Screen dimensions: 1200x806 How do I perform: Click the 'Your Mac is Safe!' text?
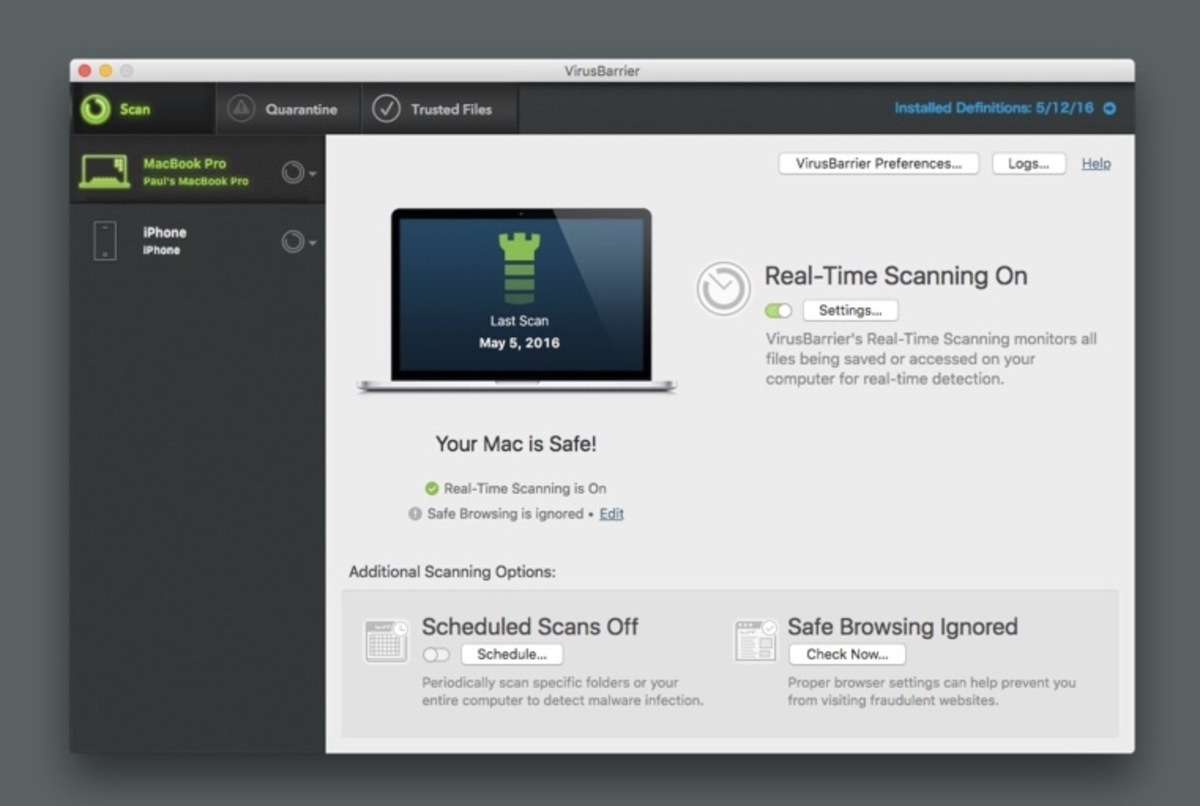tap(516, 443)
